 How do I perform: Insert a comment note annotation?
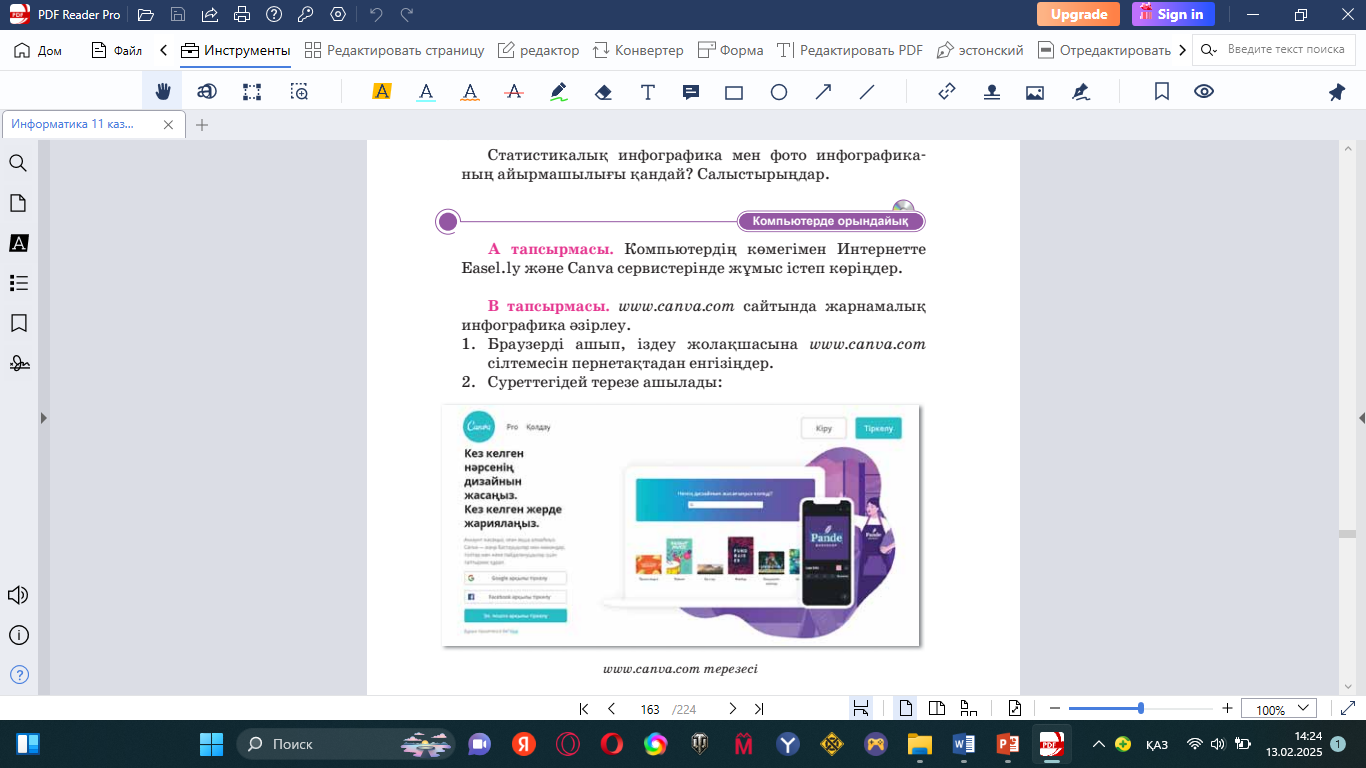[x=690, y=92]
